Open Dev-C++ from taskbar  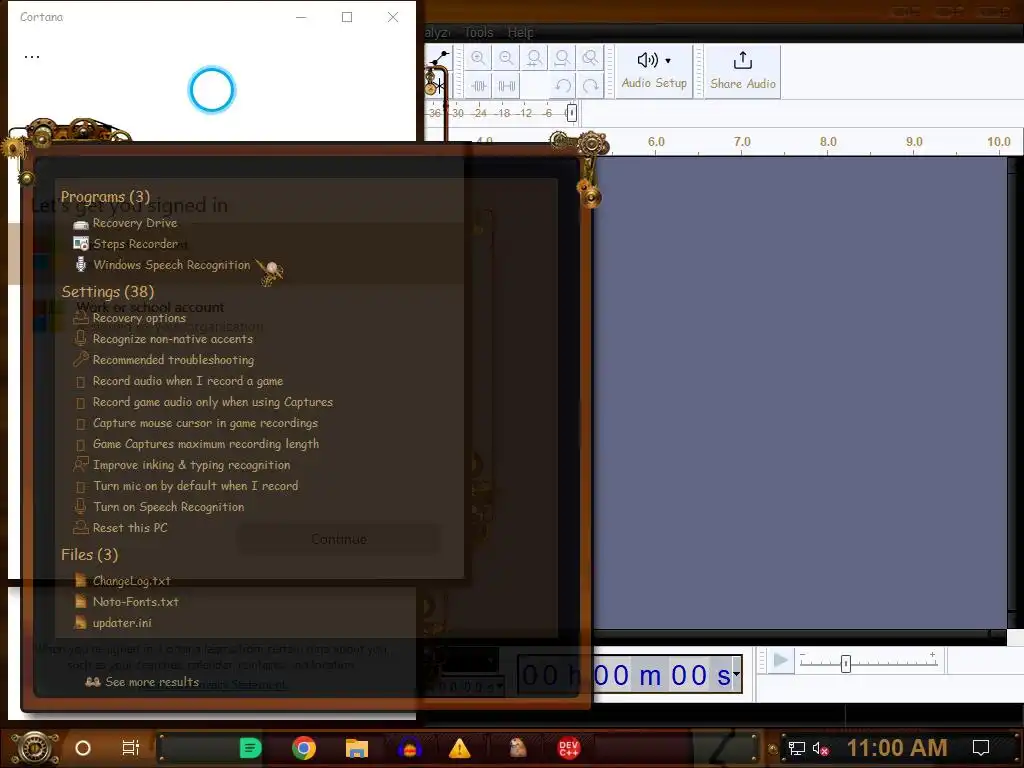pos(569,748)
